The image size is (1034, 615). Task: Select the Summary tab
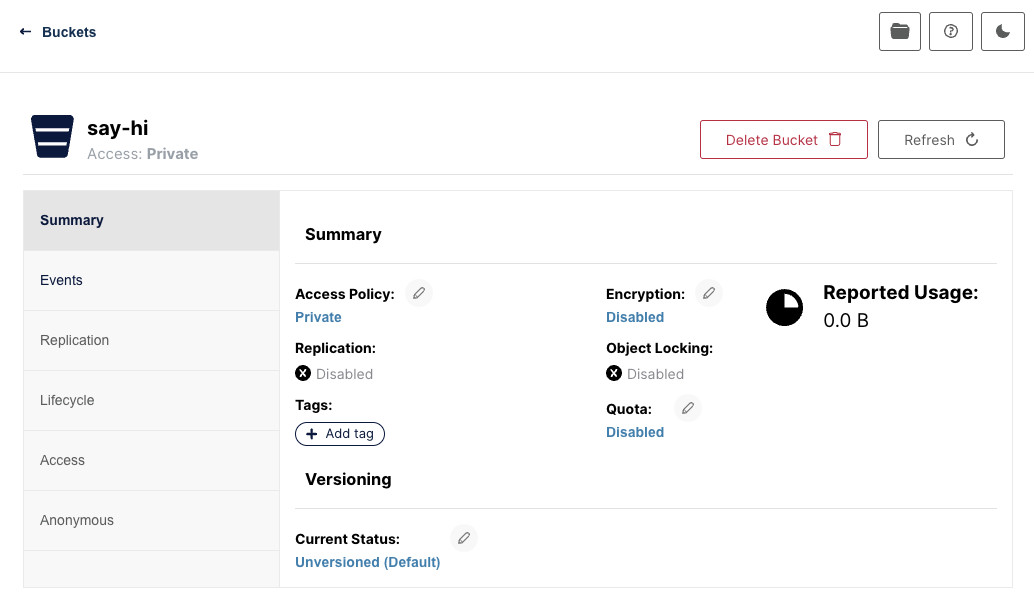pos(151,220)
